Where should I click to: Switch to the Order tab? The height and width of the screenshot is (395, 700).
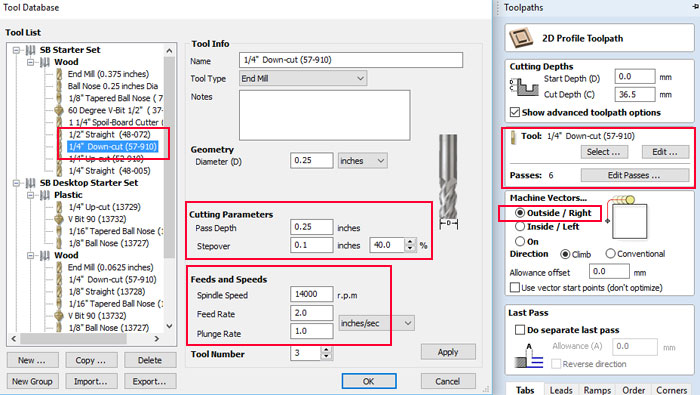pyautogui.click(x=633, y=390)
